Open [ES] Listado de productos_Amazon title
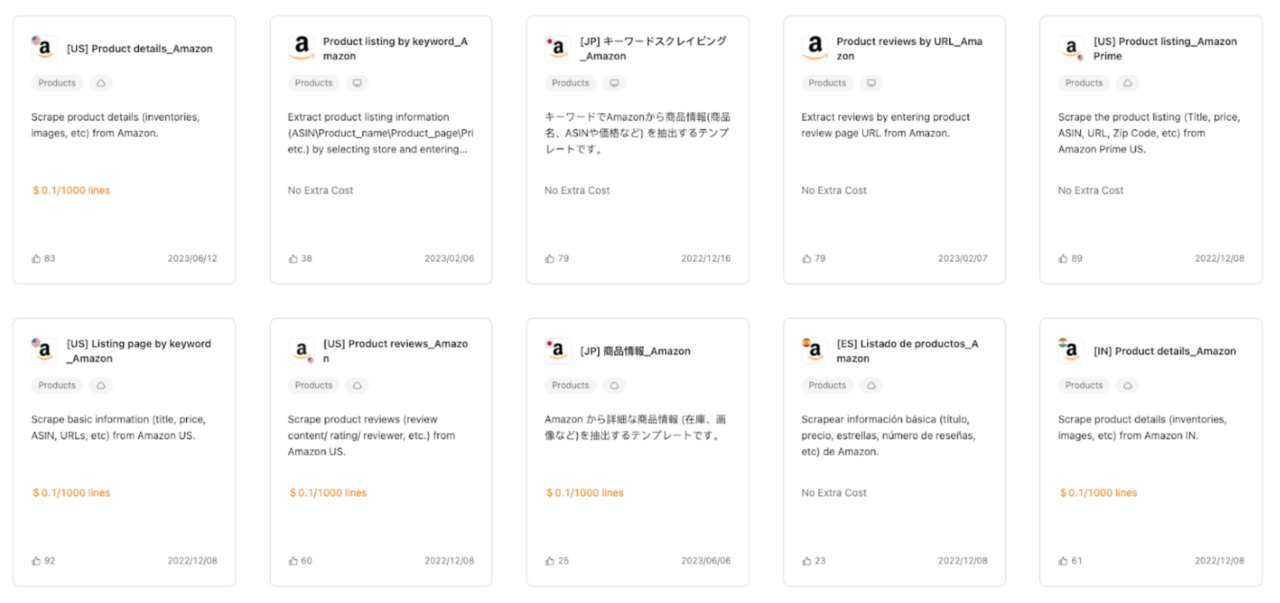Viewport: 1280px width, 603px height. point(907,350)
